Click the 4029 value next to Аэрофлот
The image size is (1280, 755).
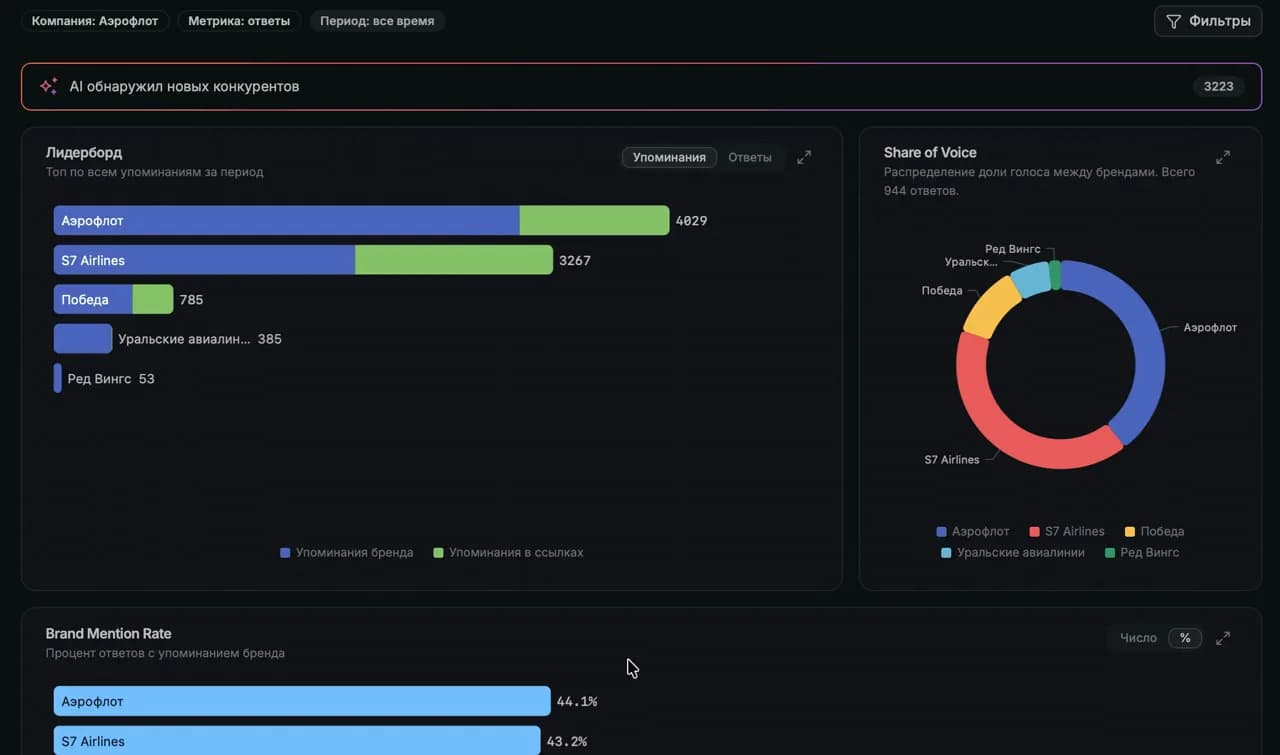point(691,221)
